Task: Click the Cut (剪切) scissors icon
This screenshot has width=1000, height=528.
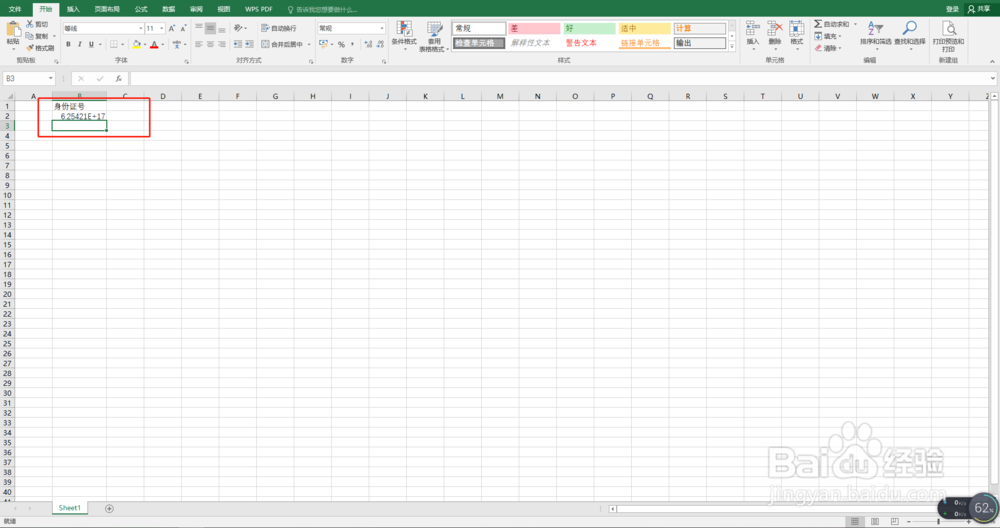Action: point(29,24)
